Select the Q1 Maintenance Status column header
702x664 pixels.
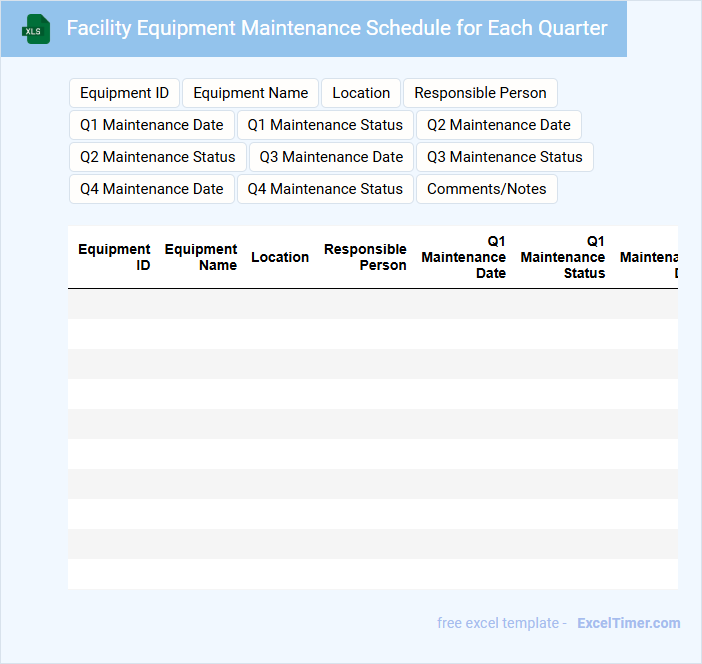(563, 257)
